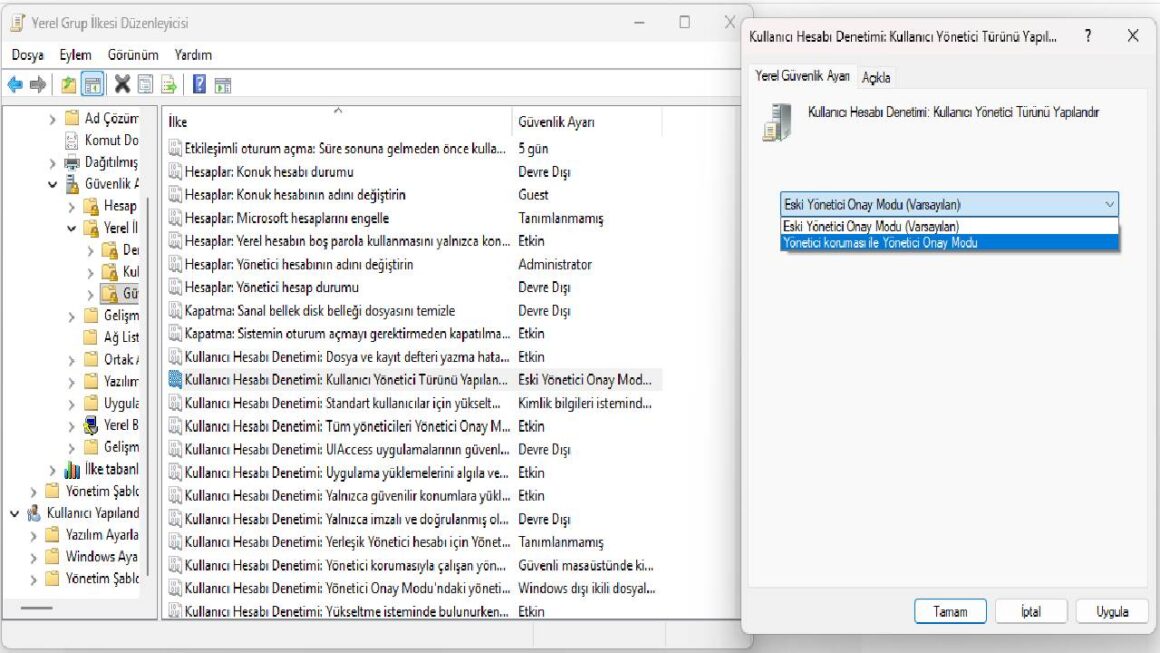1160x653 pixels.
Task: Click the 'Ağ List' folder icon in tree
Action: tap(91, 337)
